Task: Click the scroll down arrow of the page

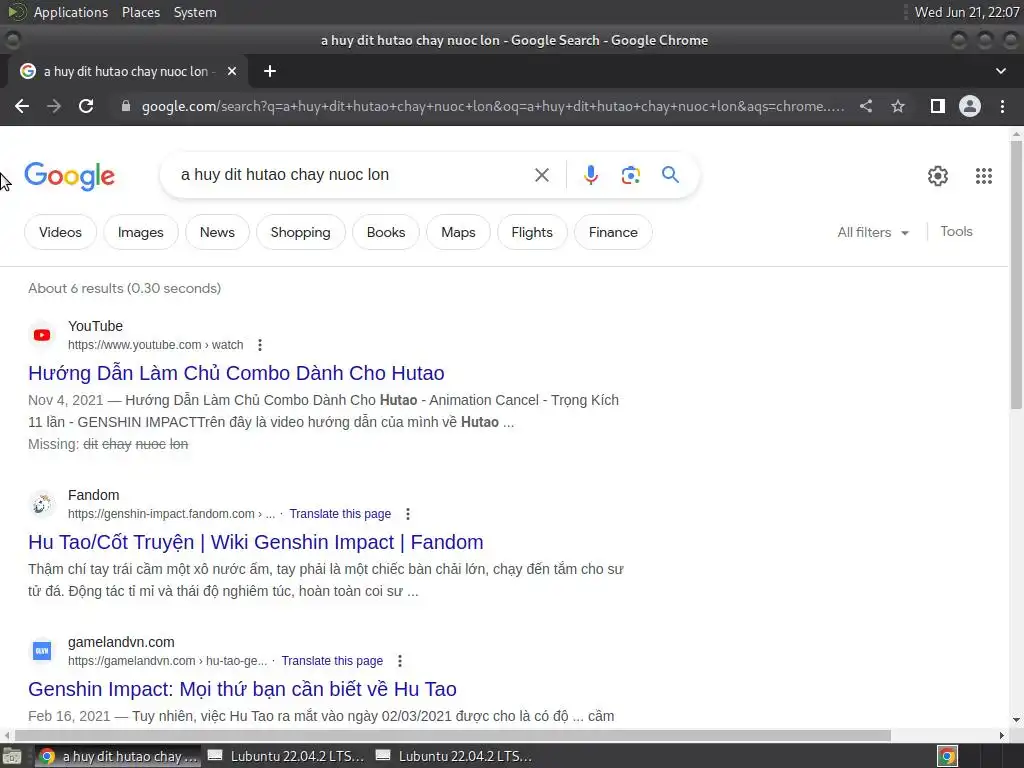Action: point(1016,720)
